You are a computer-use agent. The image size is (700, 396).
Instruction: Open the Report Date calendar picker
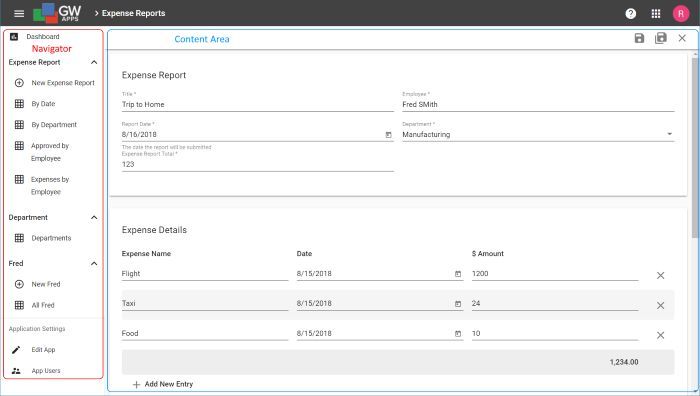click(x=388, y=135)
